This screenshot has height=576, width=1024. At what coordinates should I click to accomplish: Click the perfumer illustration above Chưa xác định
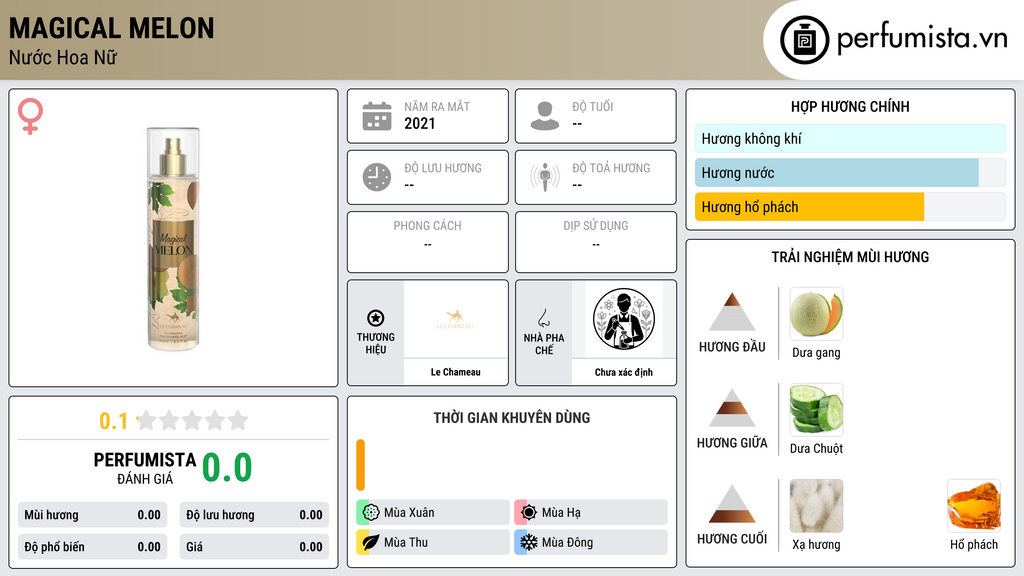coord(624,319)
